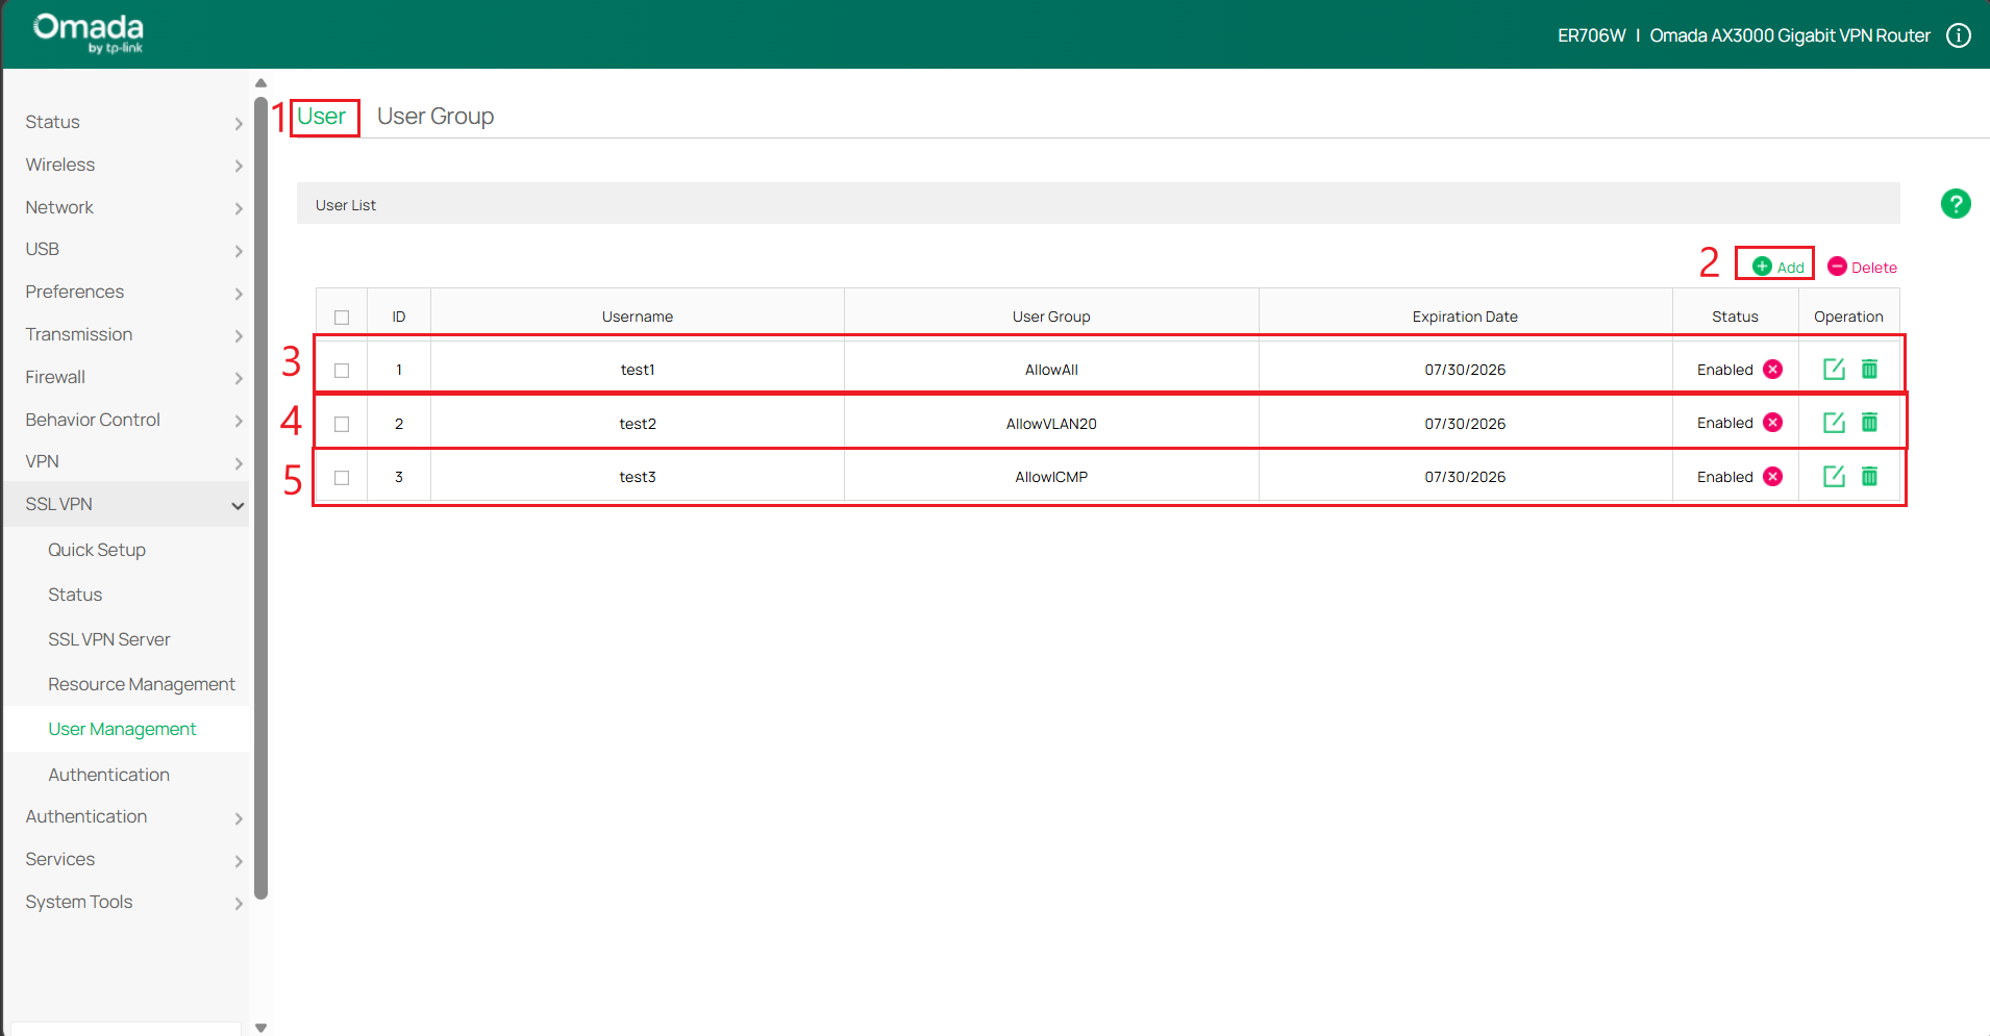The width and height of the screenshot is (1990, 1036).
Task: Switch to the User Group tab
Action: (x=435, y=116)
